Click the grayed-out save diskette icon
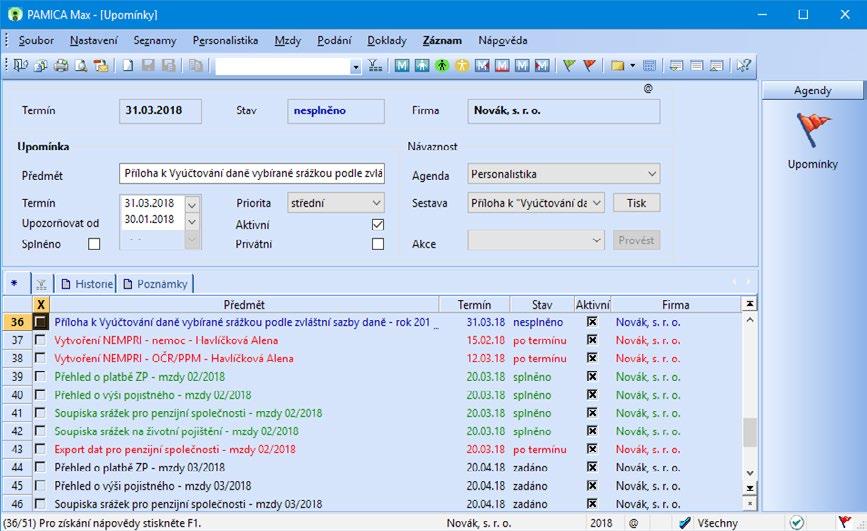This screenshot has width=867, height=531. 148,65
